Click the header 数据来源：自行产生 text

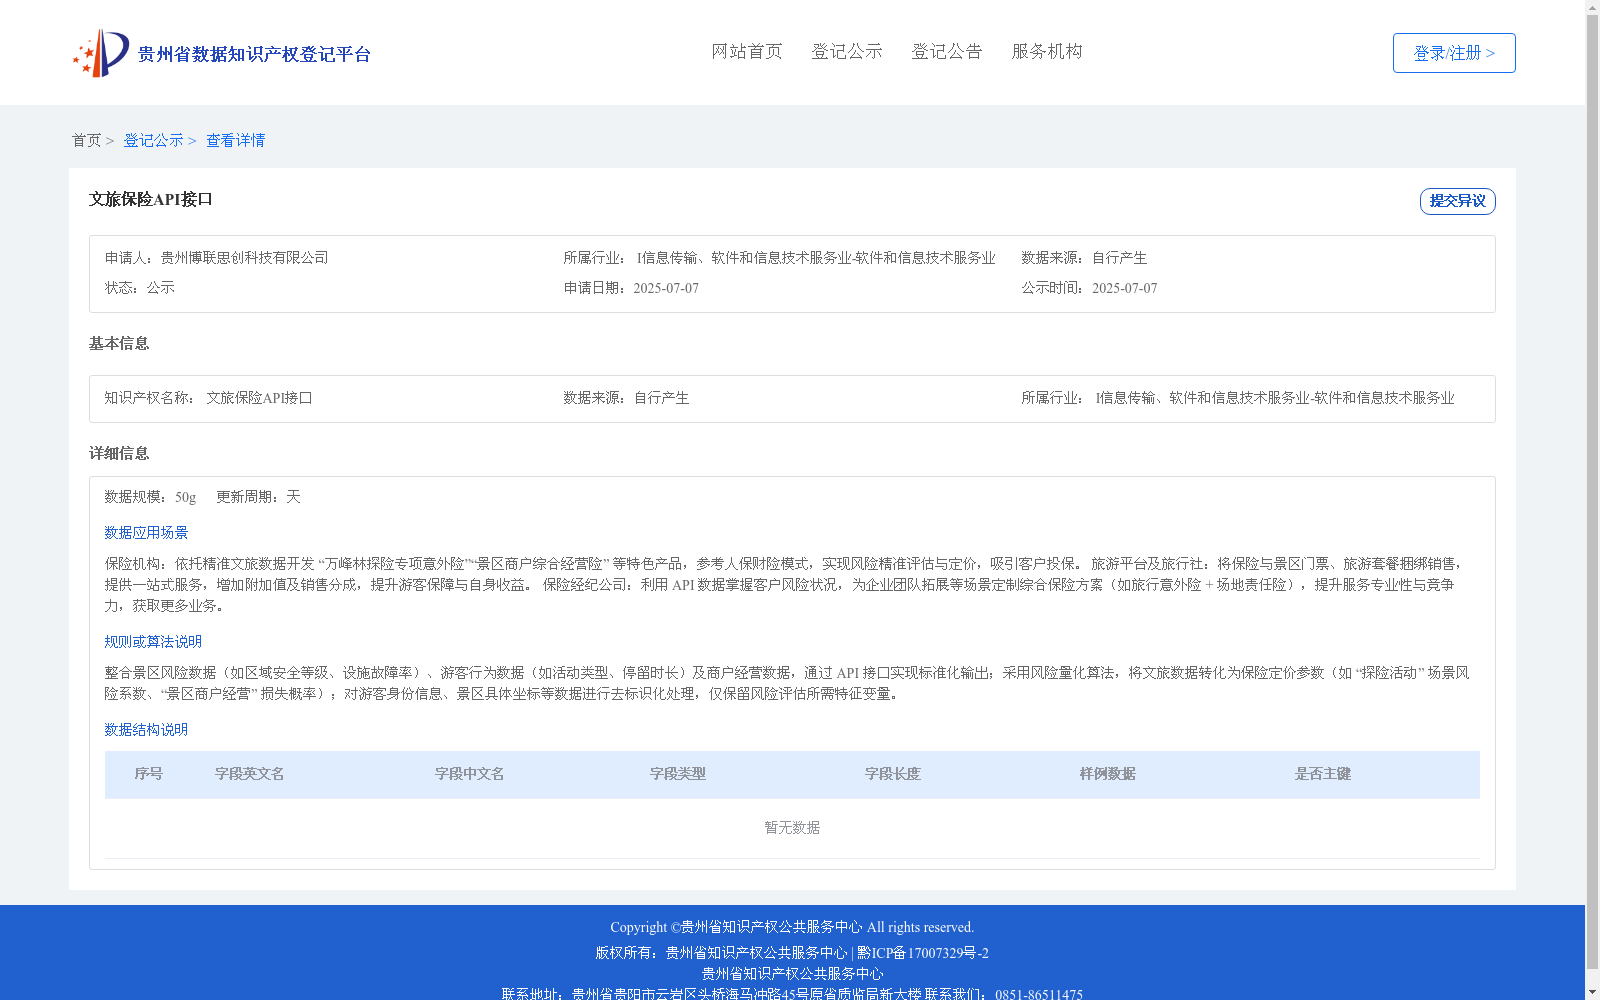pos(1084,258)
